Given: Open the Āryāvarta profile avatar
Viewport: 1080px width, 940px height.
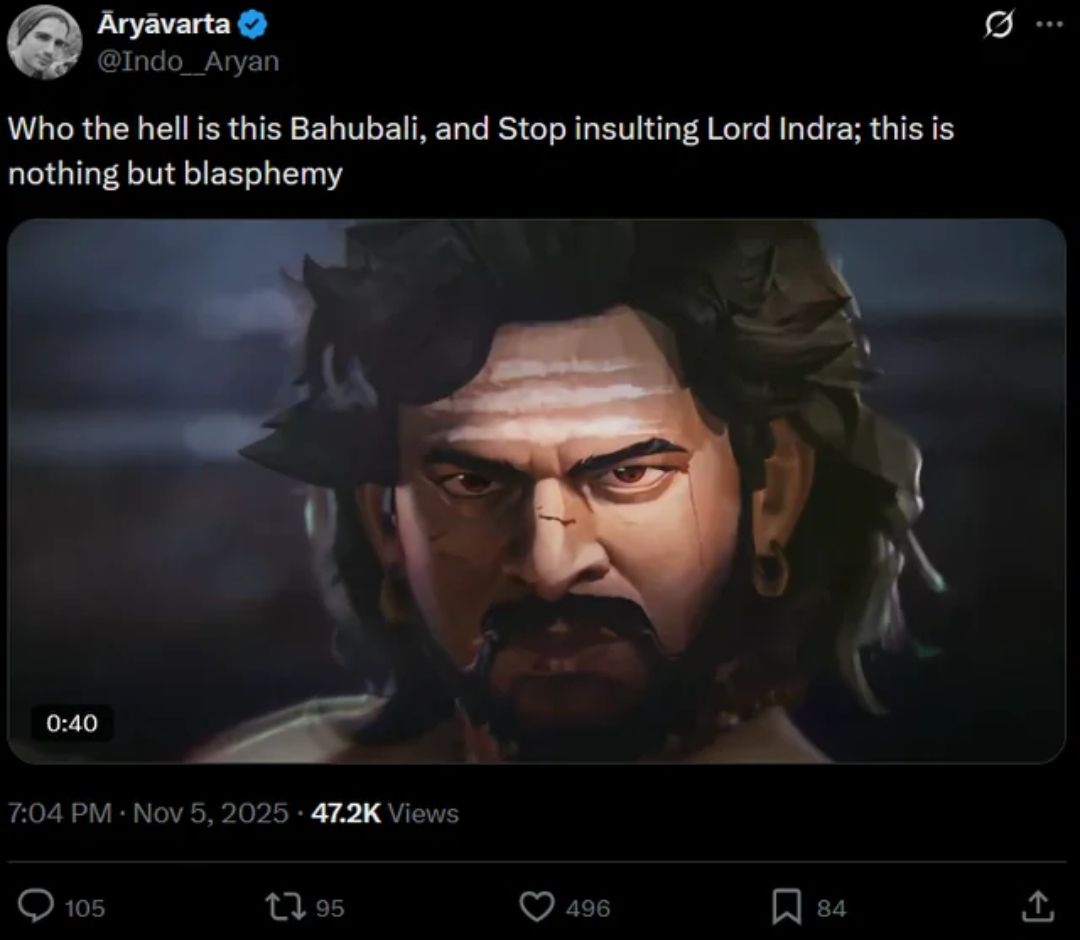Looking at the screenshot, I should tap(45, 42).
